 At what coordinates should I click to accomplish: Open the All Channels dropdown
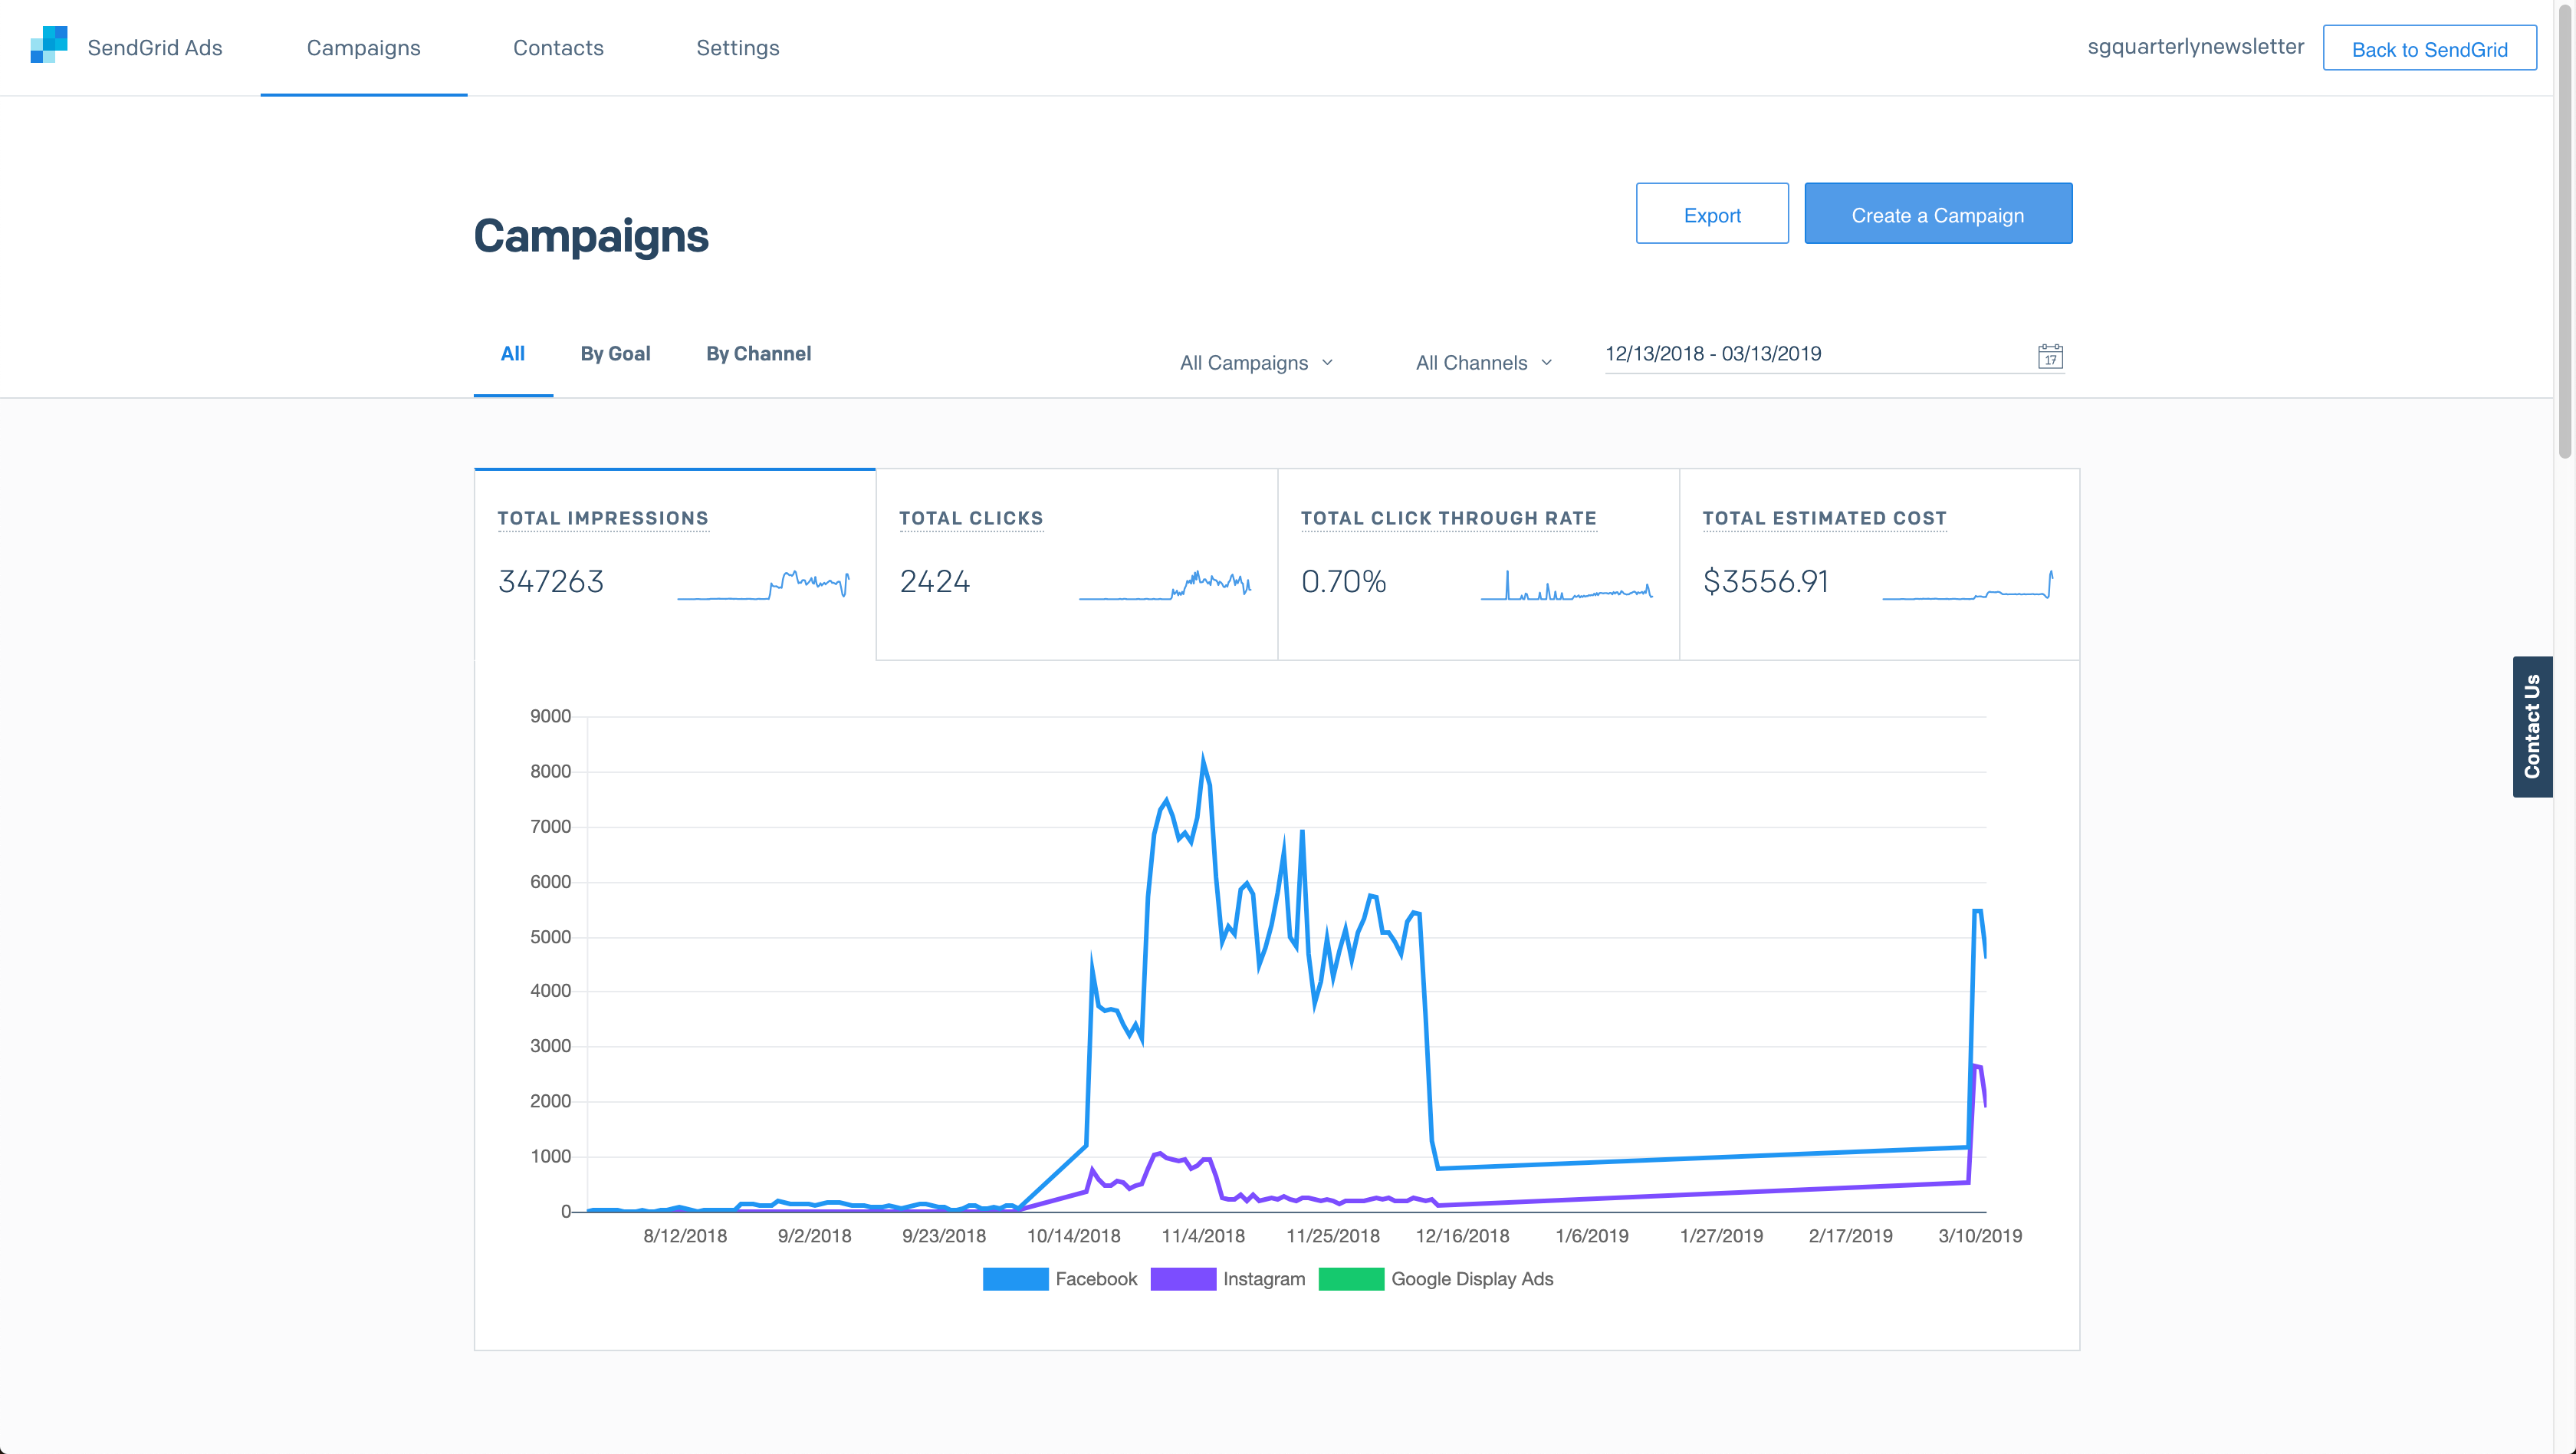(x=1483, y=362)
